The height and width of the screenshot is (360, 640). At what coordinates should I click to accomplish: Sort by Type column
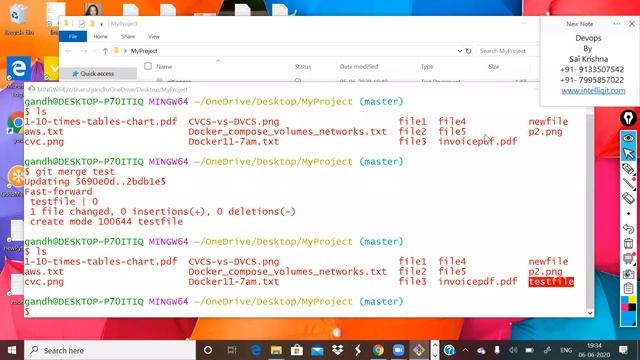point(427,67)
